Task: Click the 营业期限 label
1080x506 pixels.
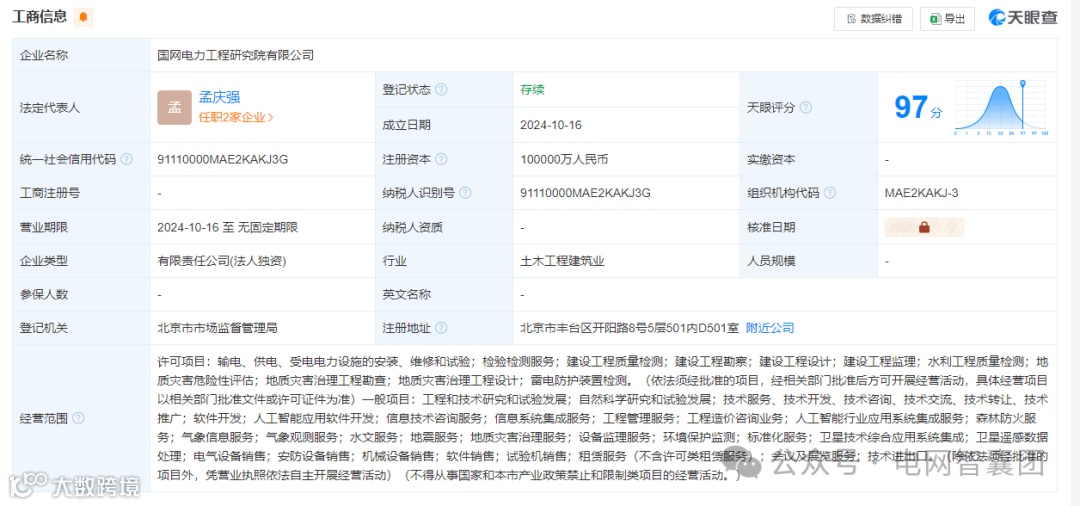Action: [44, 227]
